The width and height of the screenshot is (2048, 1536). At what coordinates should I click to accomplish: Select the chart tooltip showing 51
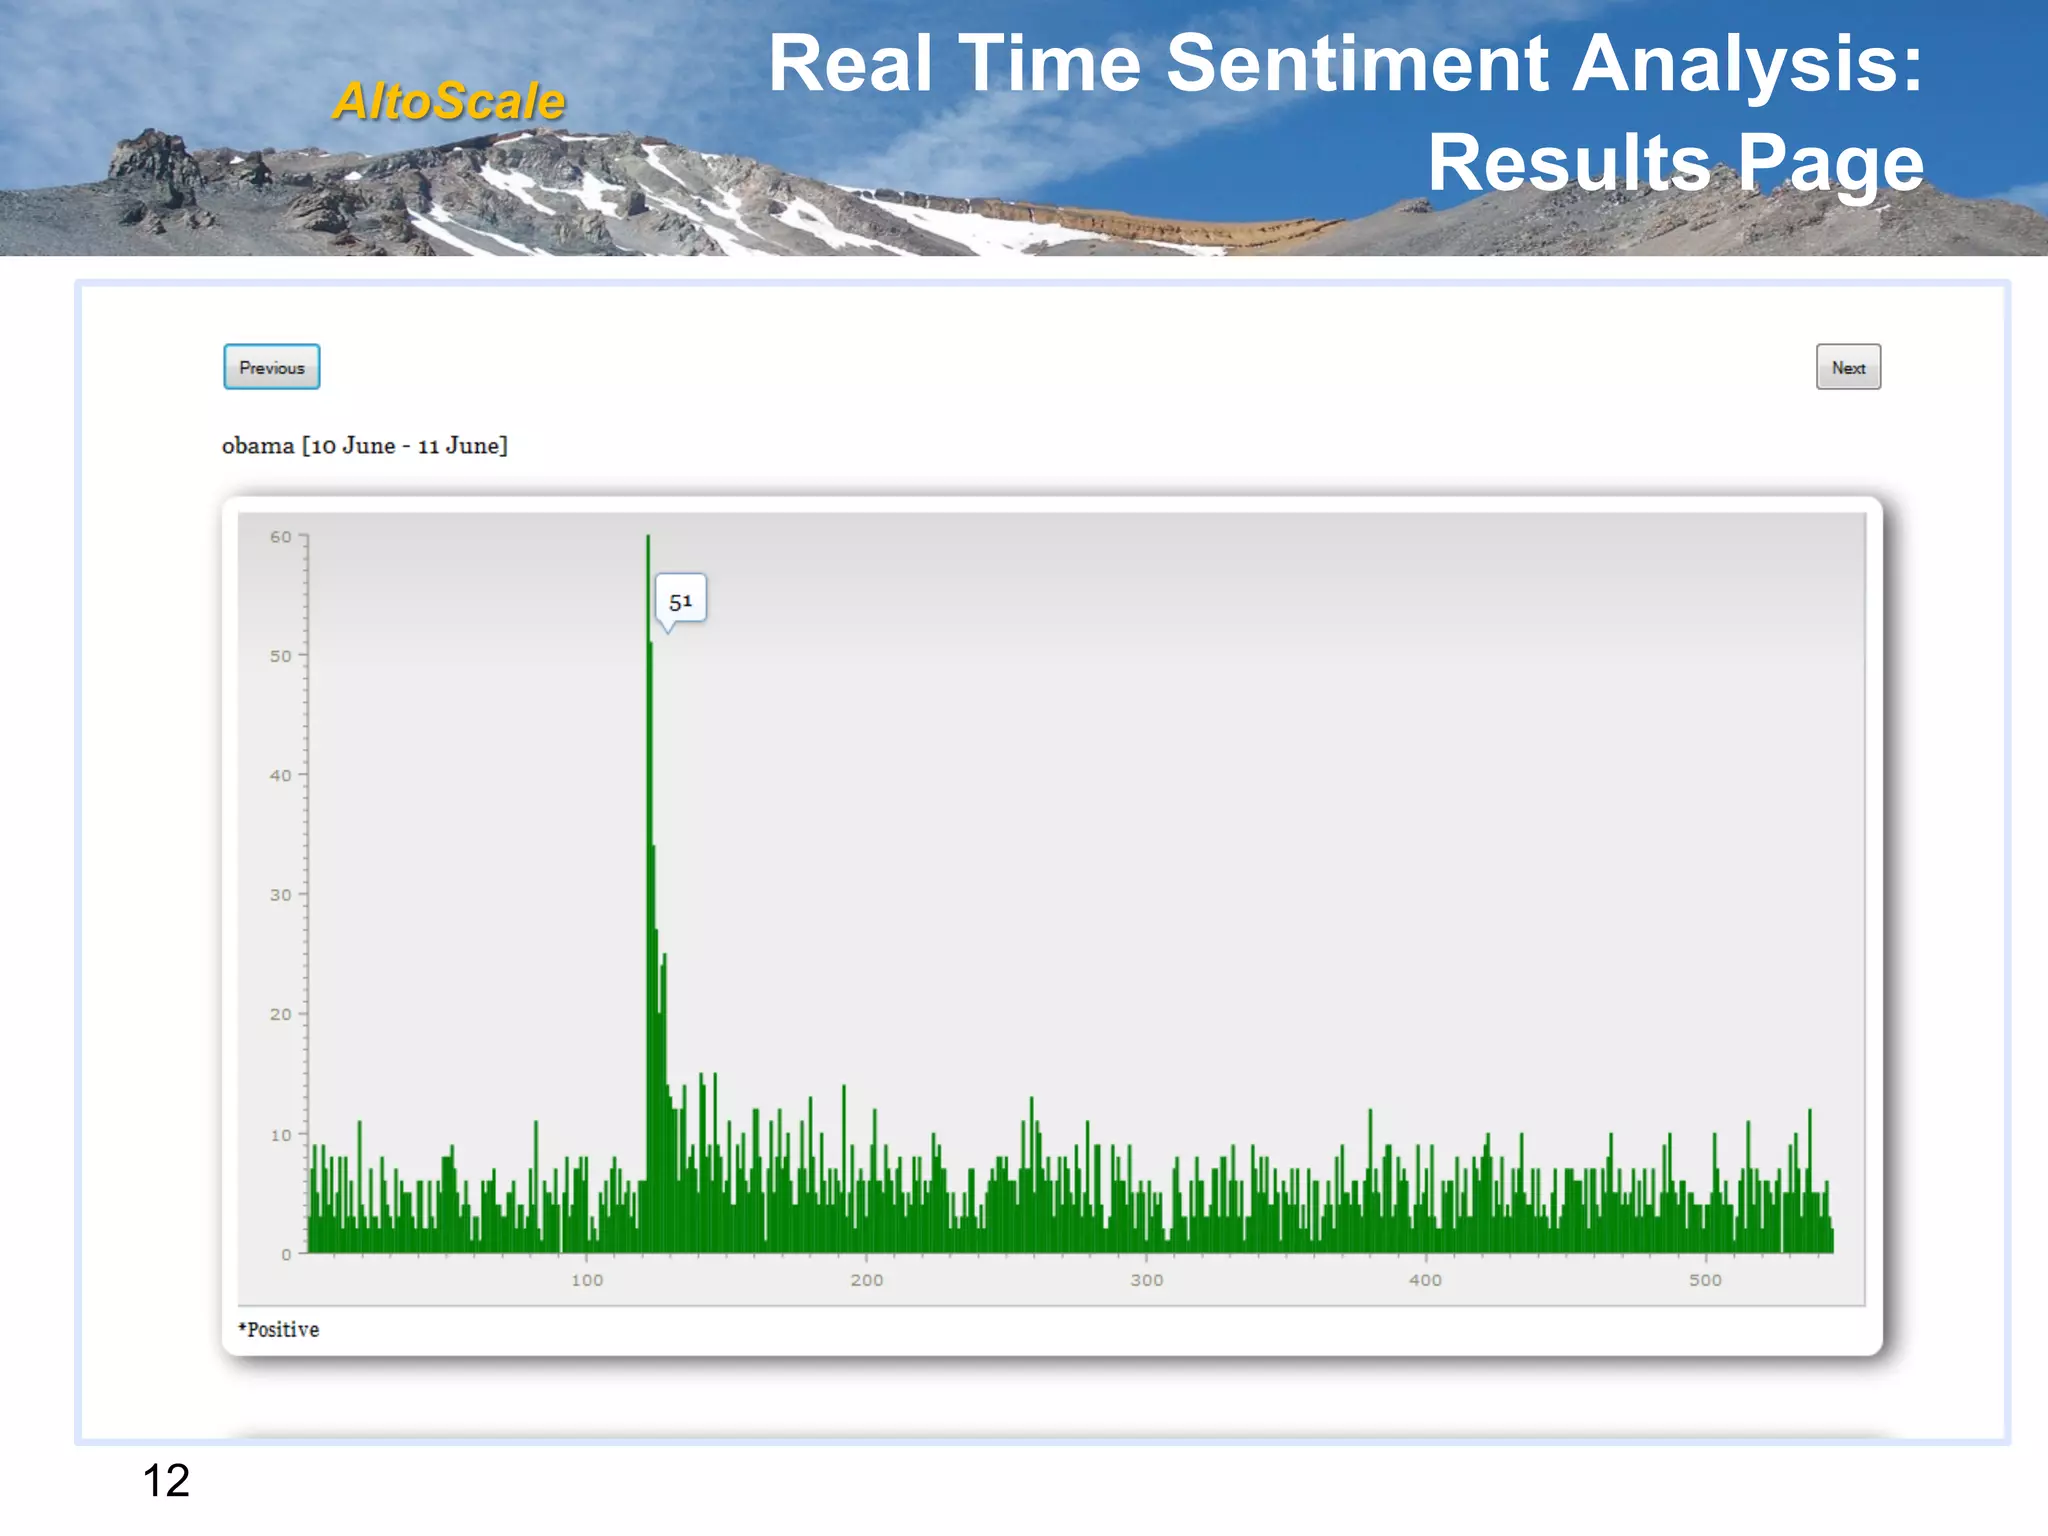pyautogui.click(x=680, y=600)
